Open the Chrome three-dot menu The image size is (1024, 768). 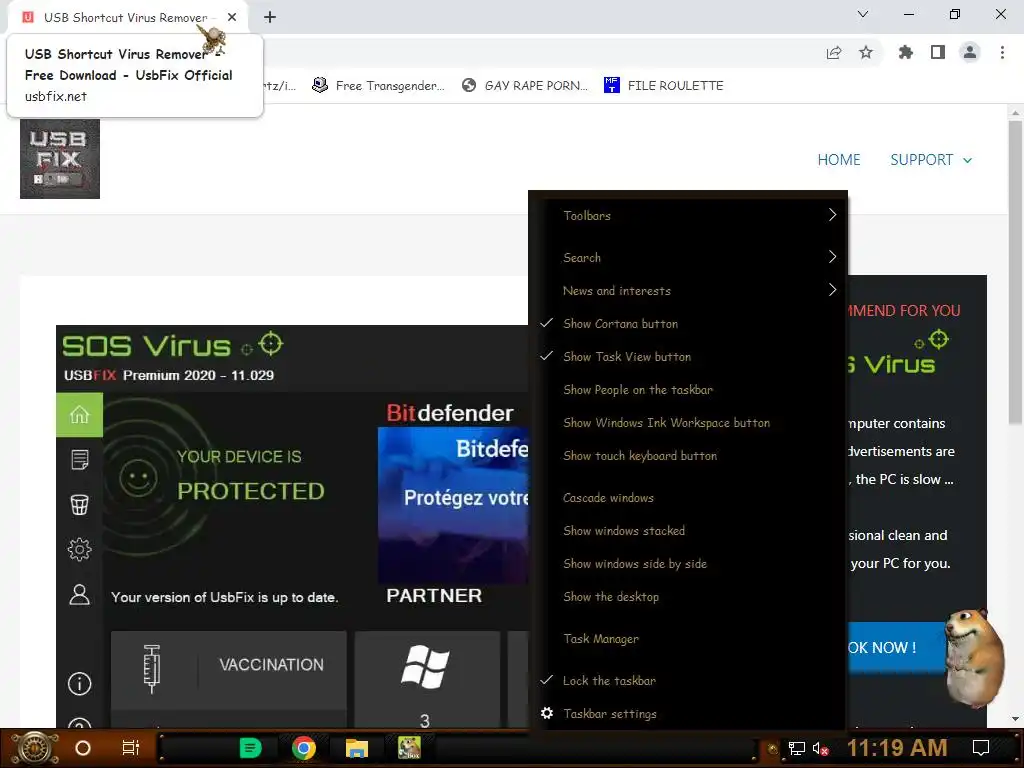coord(1002,52)
